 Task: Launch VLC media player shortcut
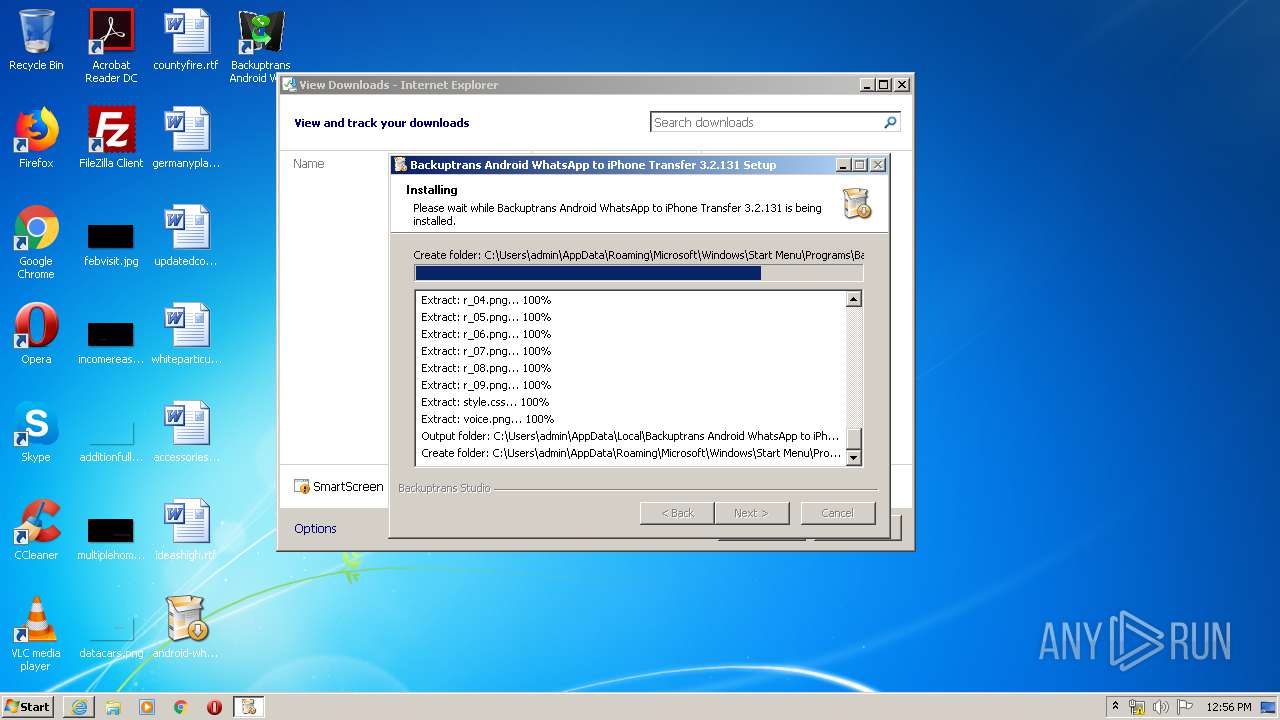click(x=36, y=635)
